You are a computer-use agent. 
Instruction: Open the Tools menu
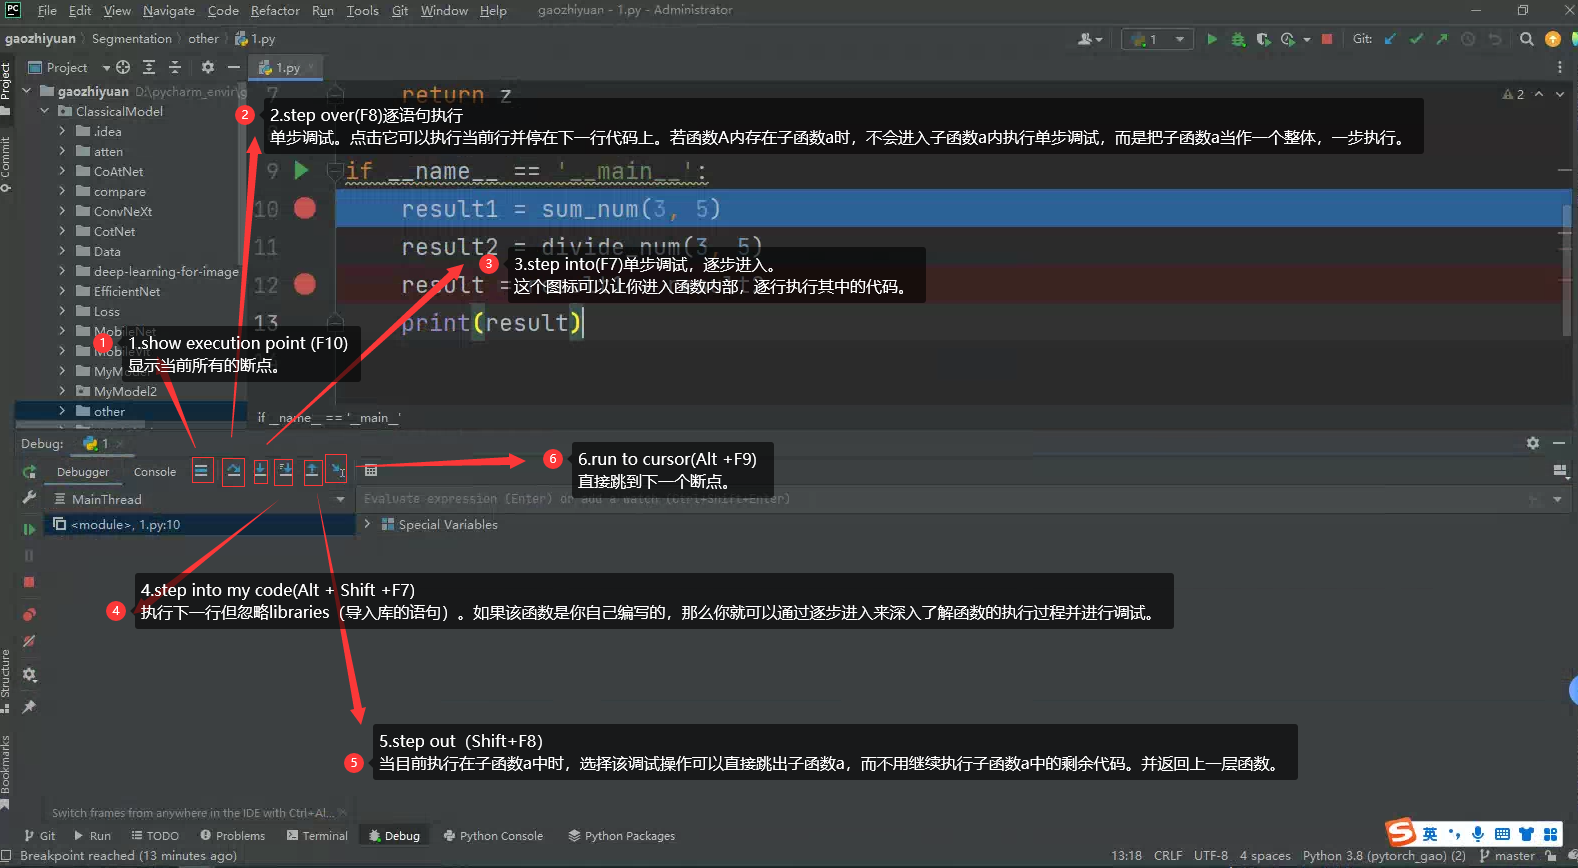click(x=362, y=10)
